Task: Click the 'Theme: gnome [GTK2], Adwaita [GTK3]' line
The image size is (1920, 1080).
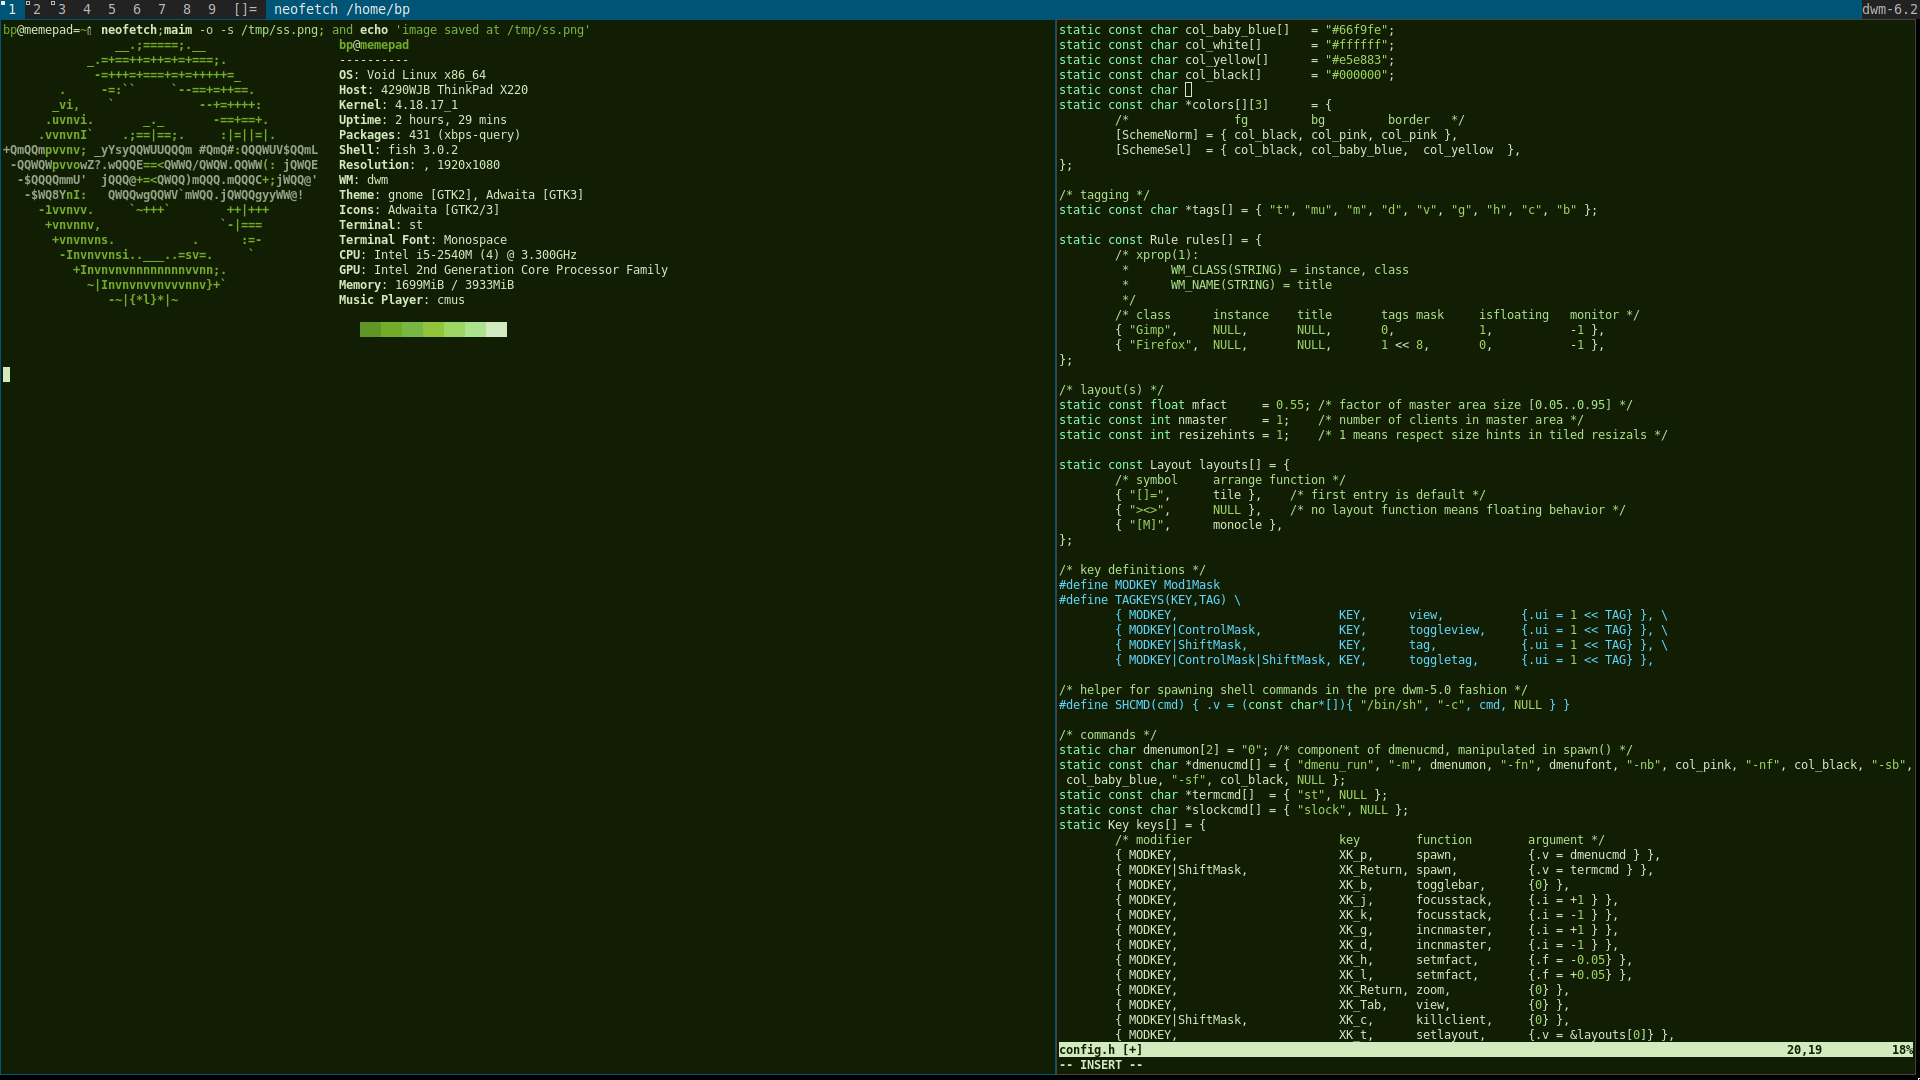Action: tap(461, 195)
